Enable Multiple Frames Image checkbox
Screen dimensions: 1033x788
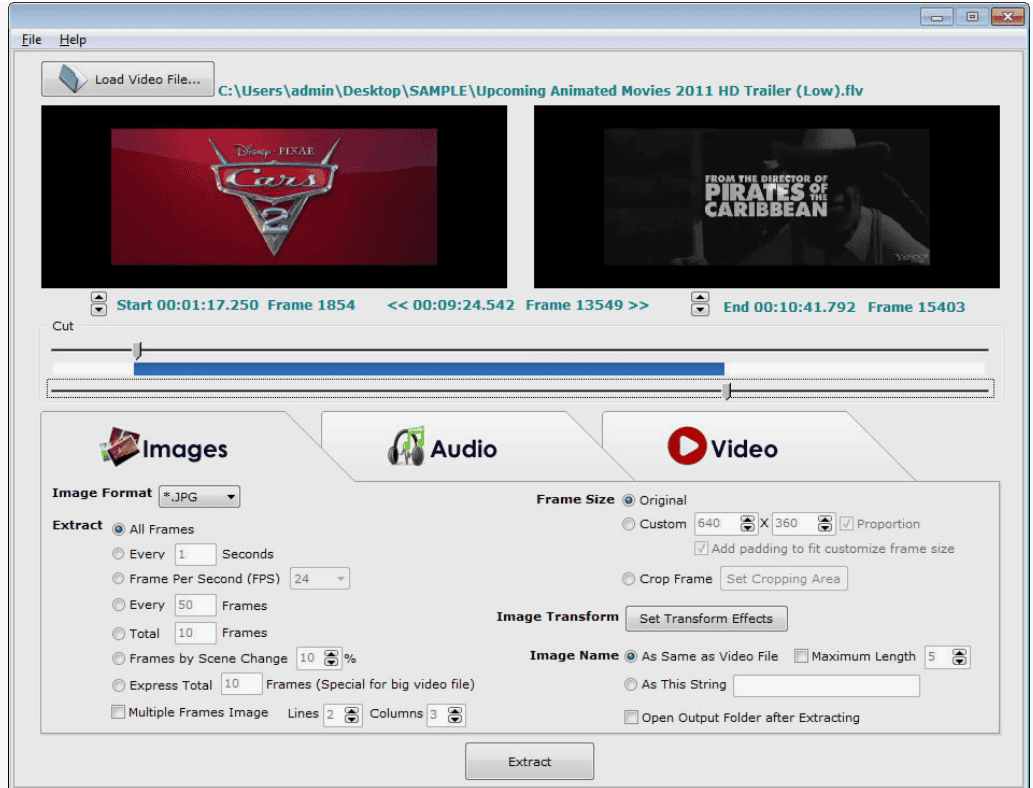point(118,712)
